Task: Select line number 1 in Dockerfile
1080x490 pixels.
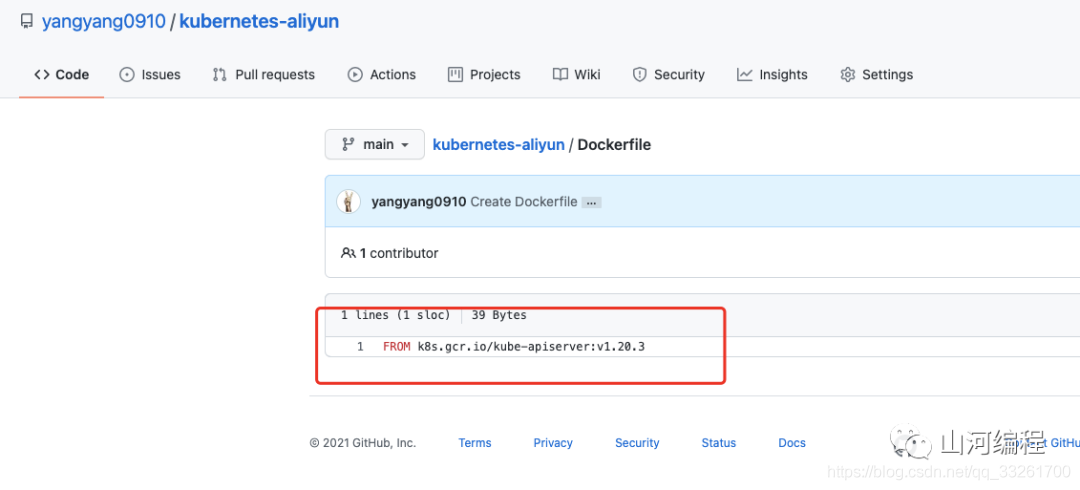Action: (360, 347)
